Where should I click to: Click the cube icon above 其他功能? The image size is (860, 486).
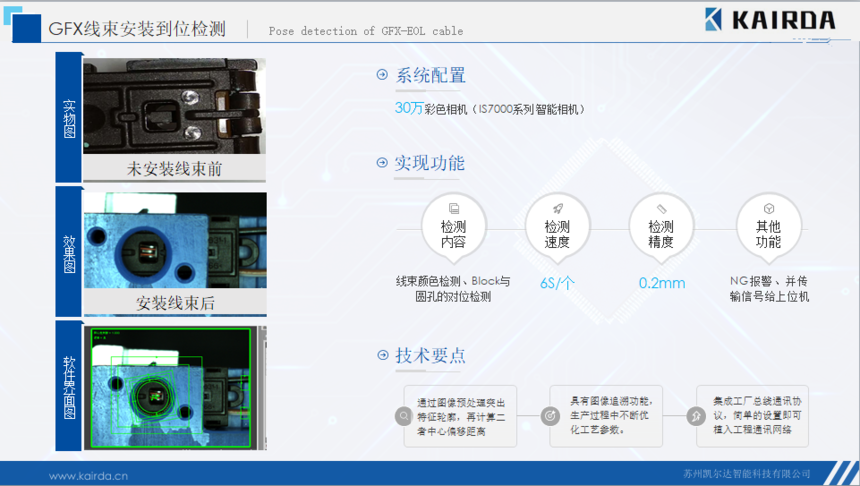coord(768,208)
